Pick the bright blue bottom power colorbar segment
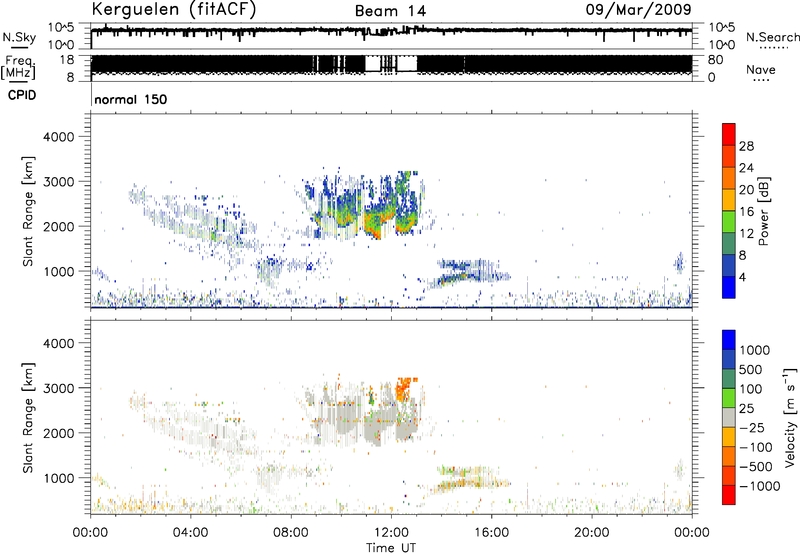800x554 pixels. [729, 287]
